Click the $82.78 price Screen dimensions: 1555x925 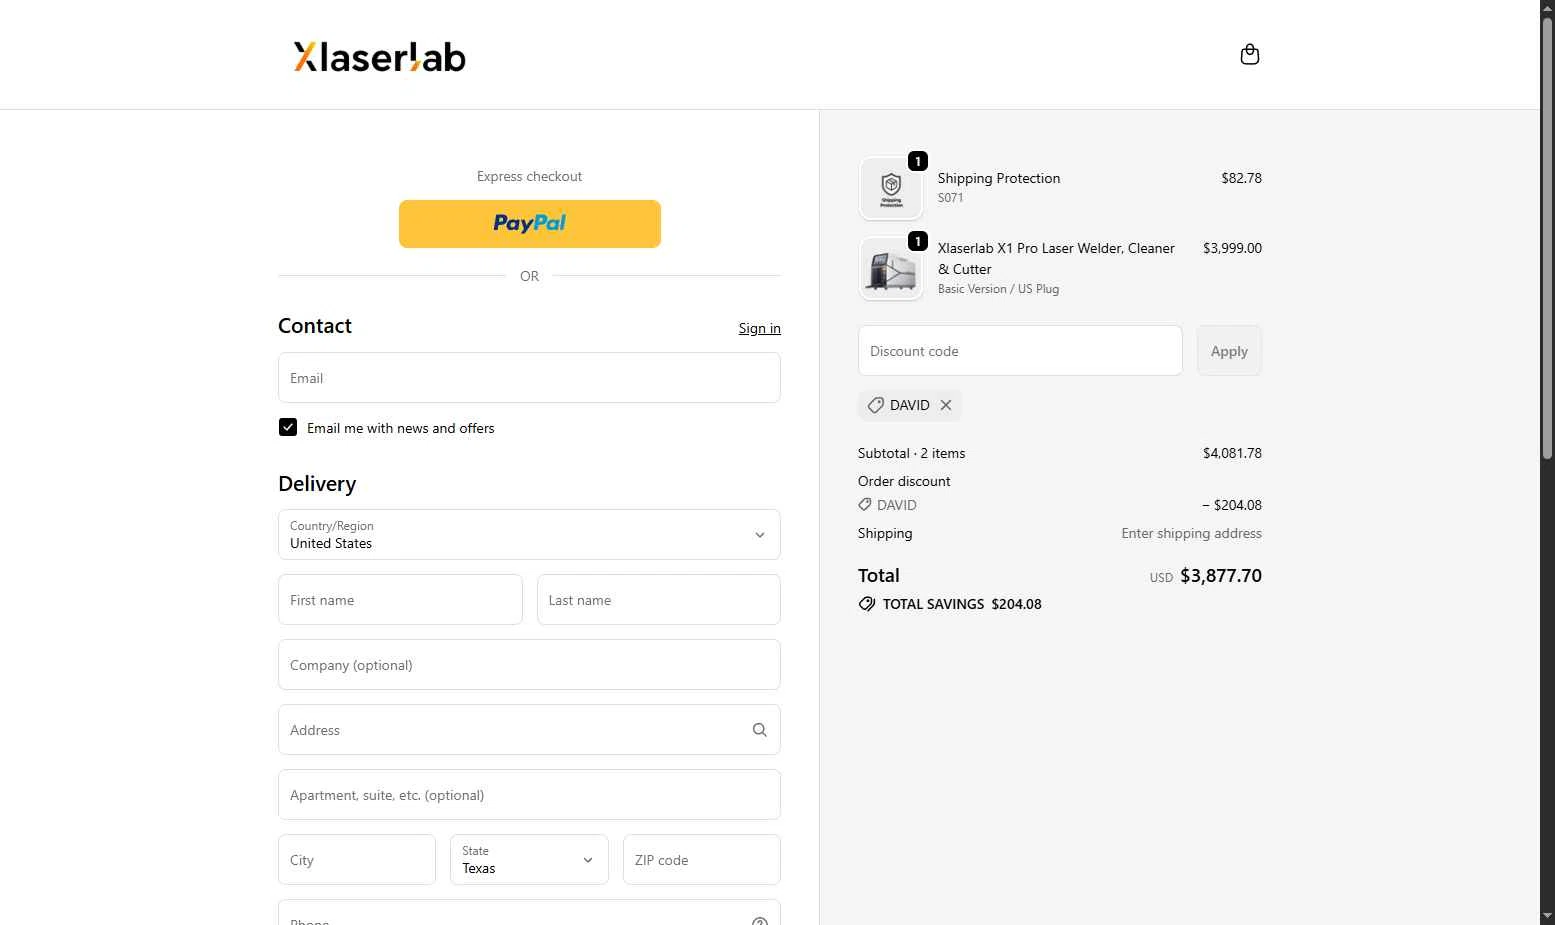coord(1241,178)
